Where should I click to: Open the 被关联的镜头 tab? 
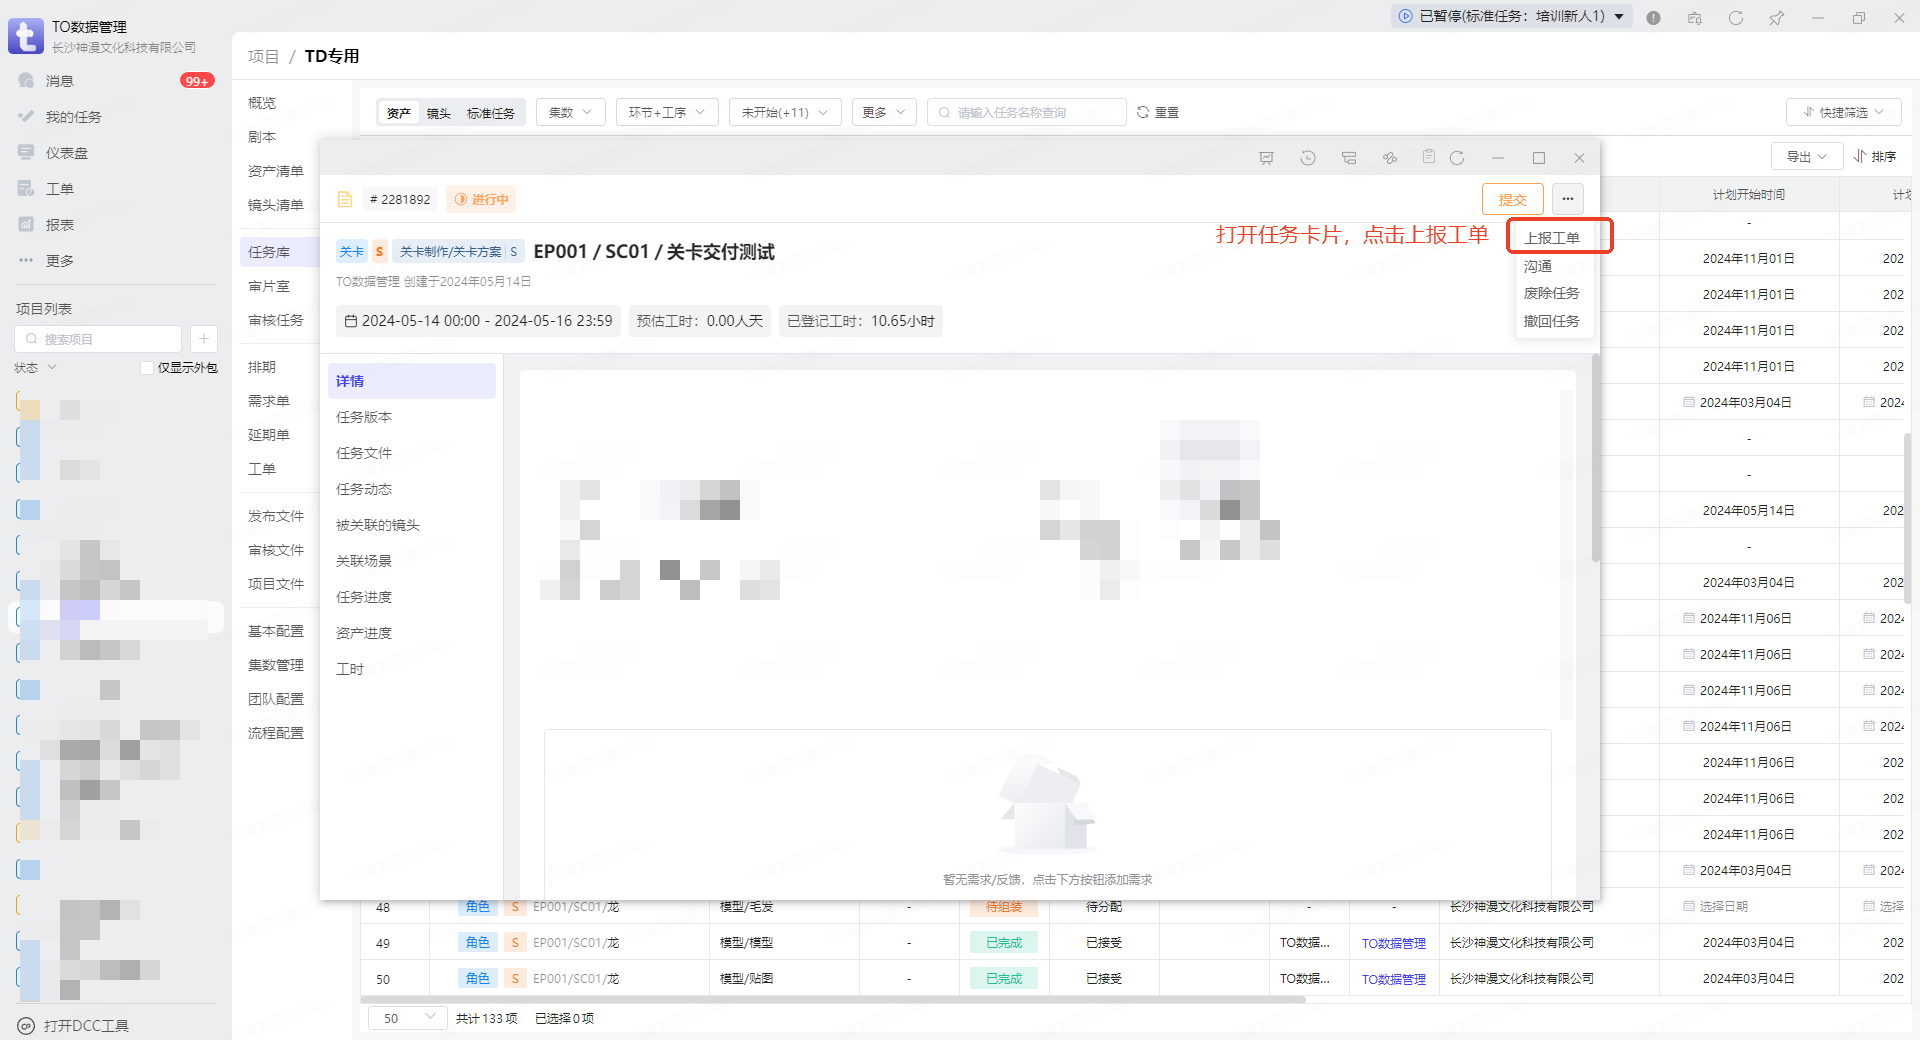click(x=411, y=525)
